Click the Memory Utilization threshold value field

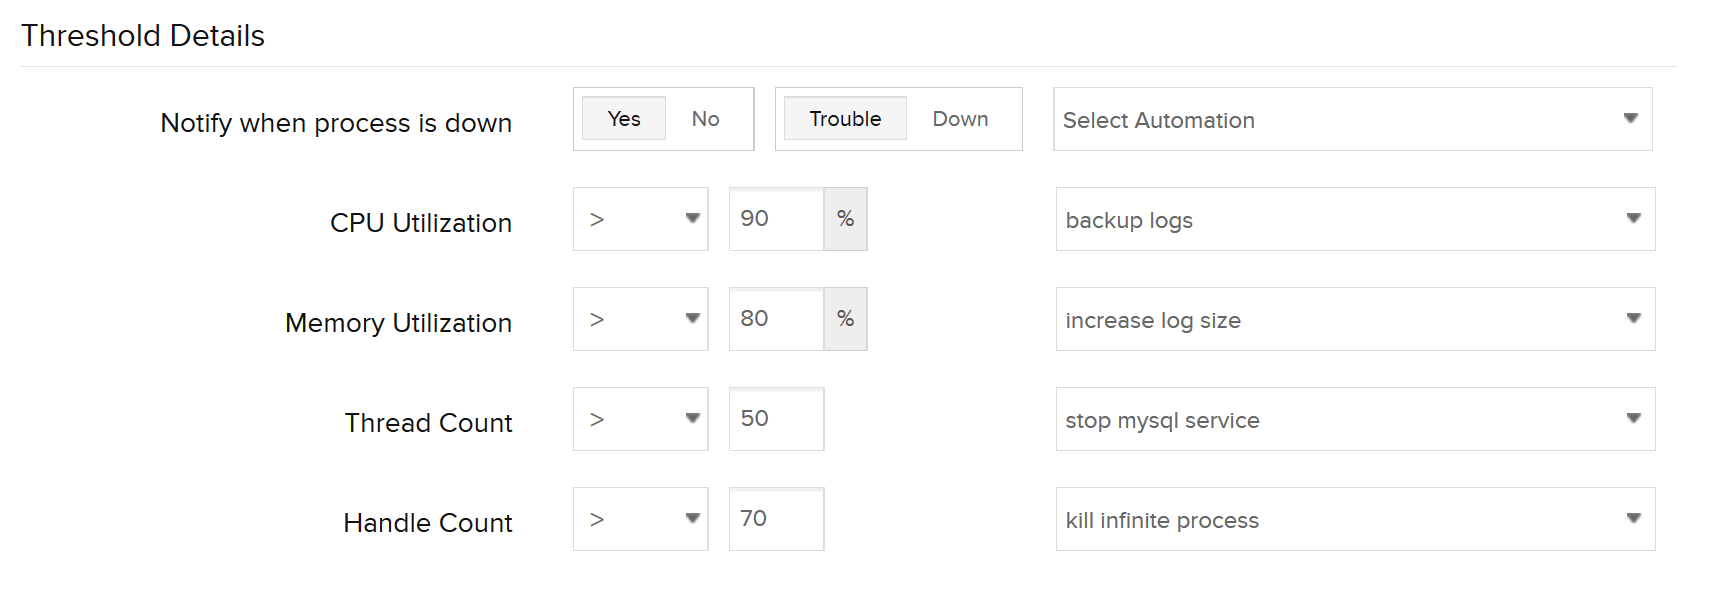[x=776, y=319]
